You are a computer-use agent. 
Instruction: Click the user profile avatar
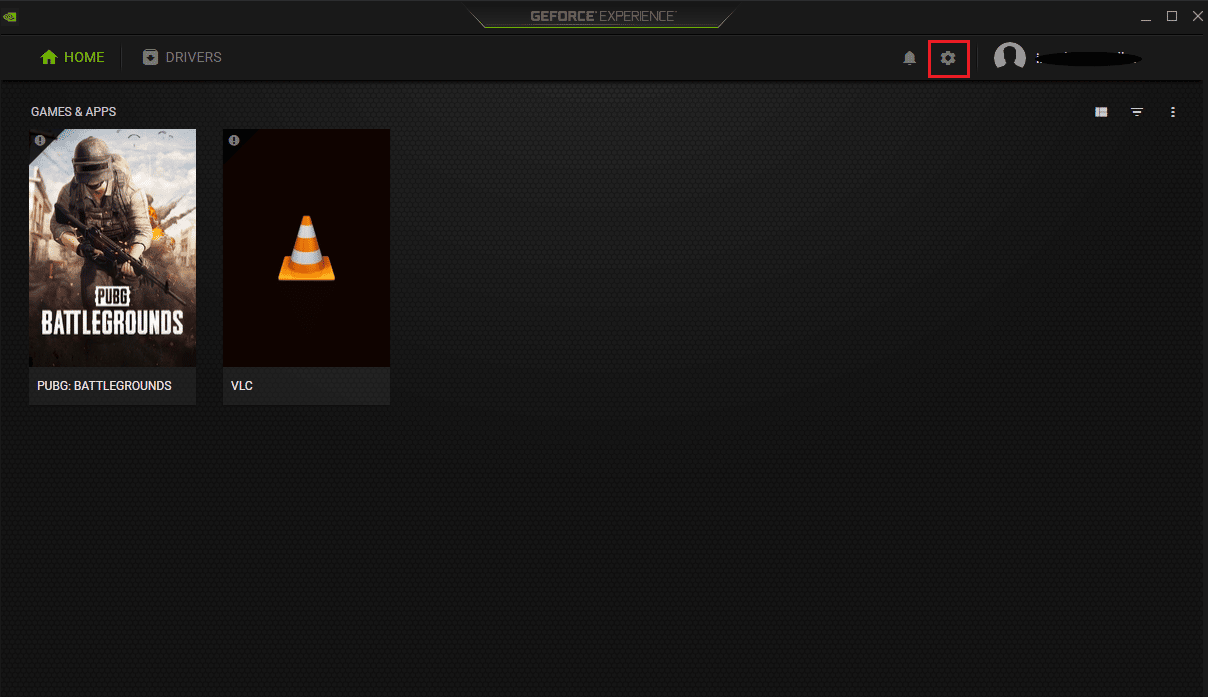point(1009,58)
